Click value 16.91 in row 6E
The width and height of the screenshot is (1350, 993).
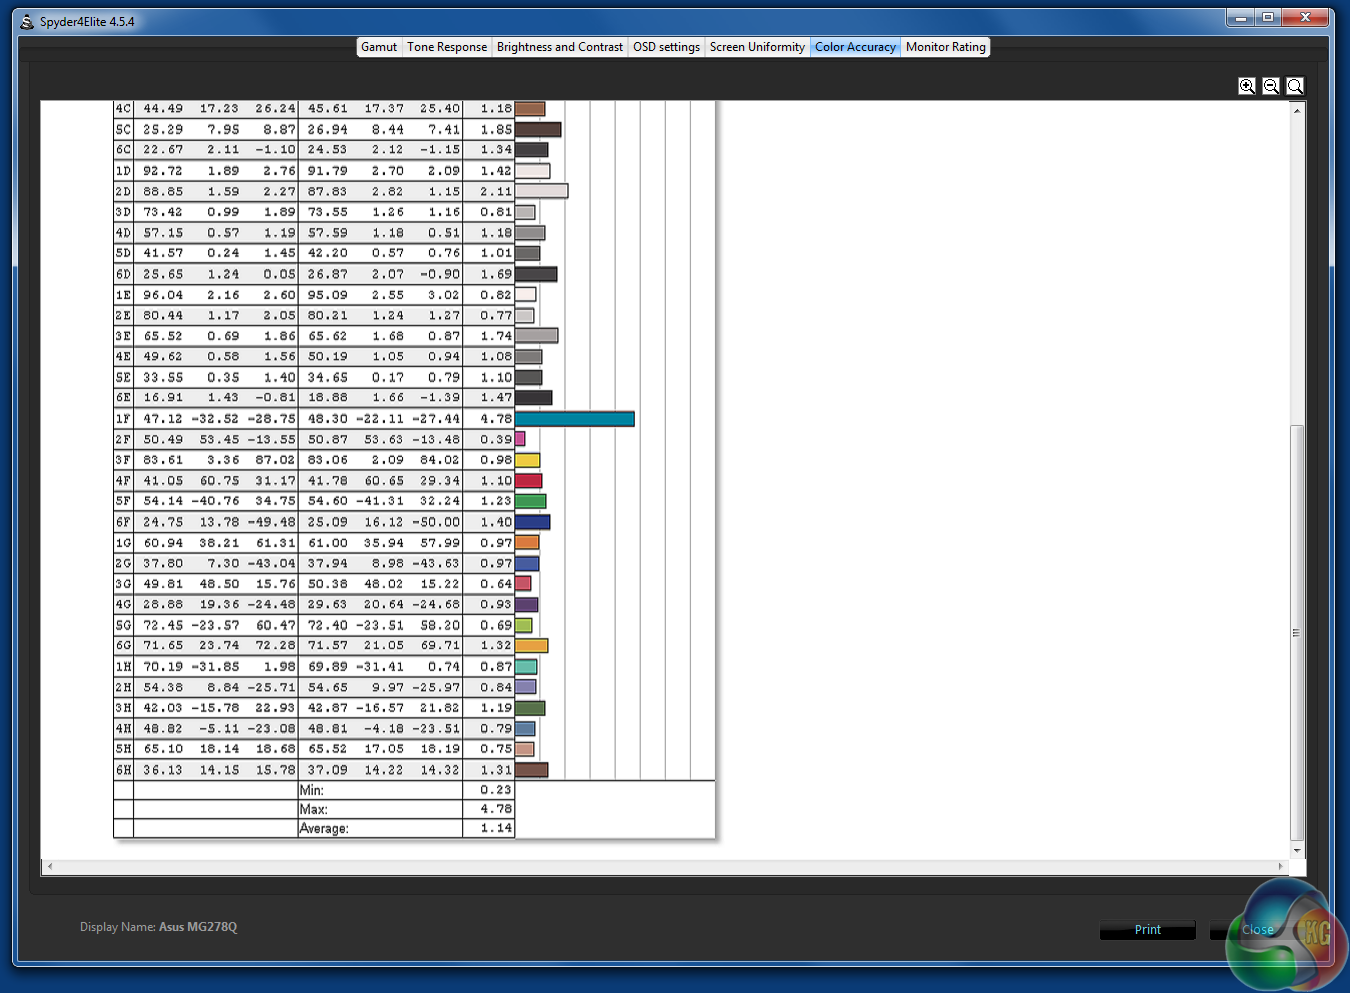click(163, 398)
